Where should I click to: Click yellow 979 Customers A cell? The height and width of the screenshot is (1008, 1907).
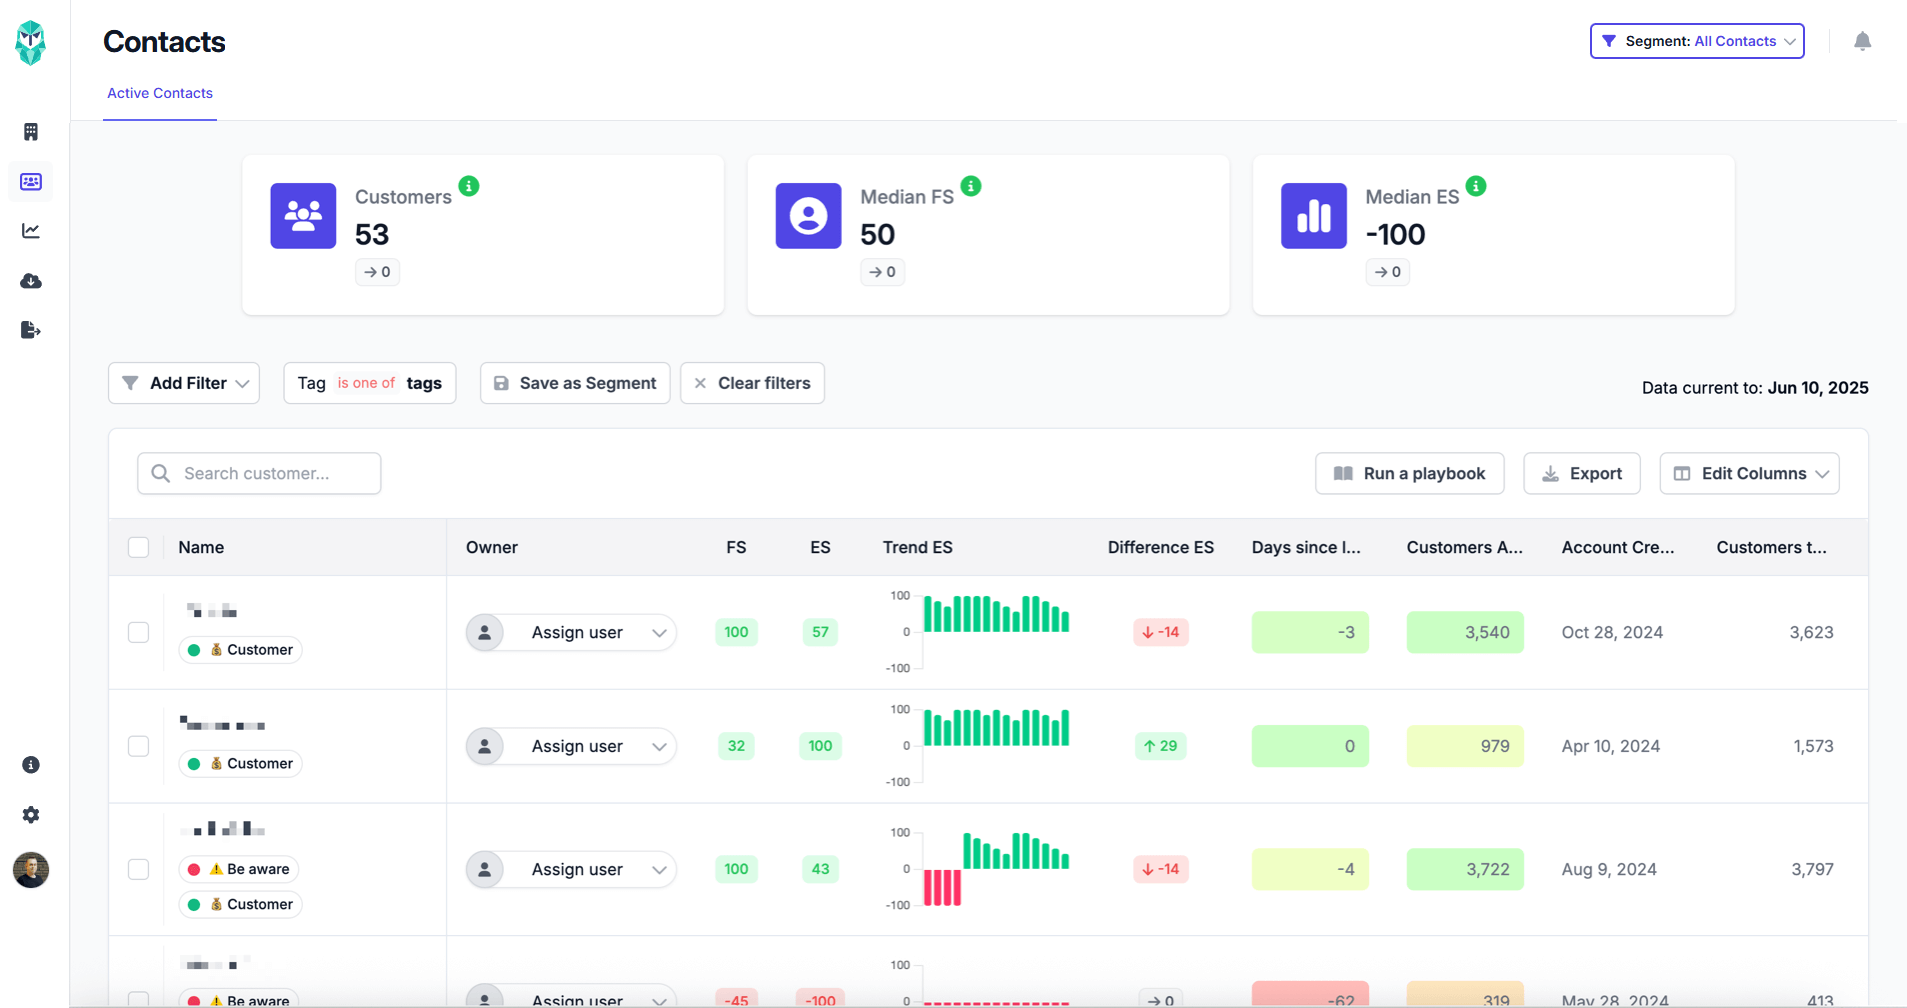[x=1465, y=746]
